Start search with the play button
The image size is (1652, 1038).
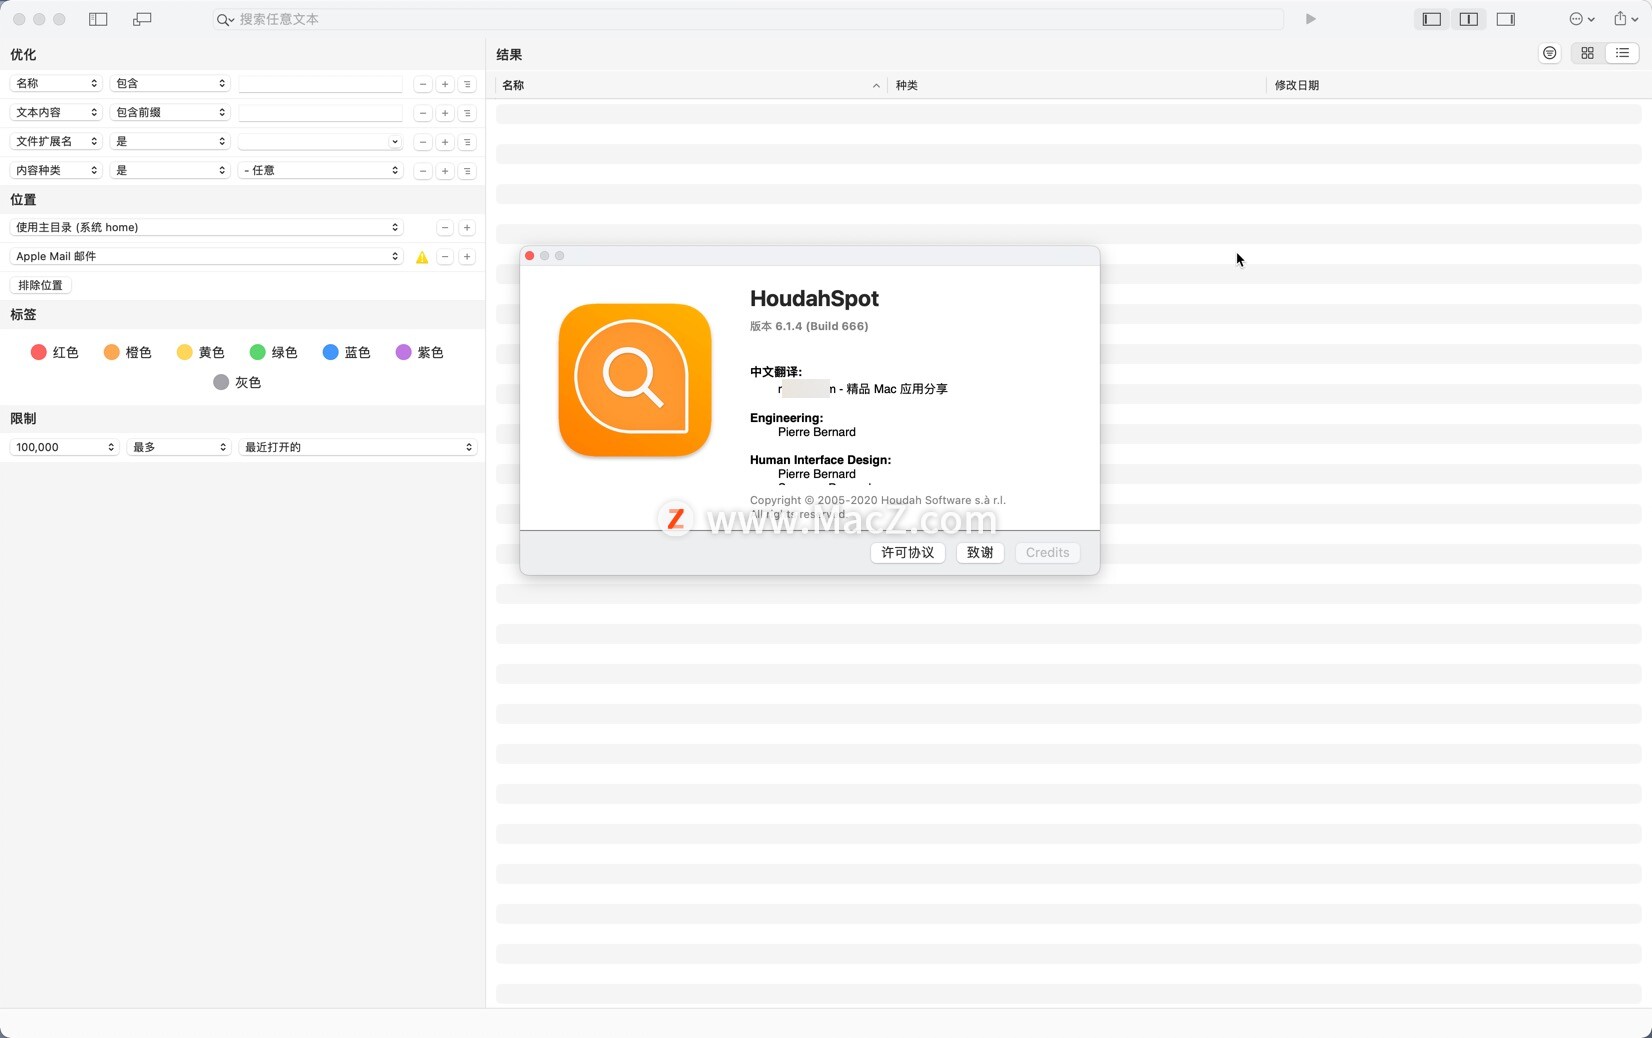coord(1310,19)
